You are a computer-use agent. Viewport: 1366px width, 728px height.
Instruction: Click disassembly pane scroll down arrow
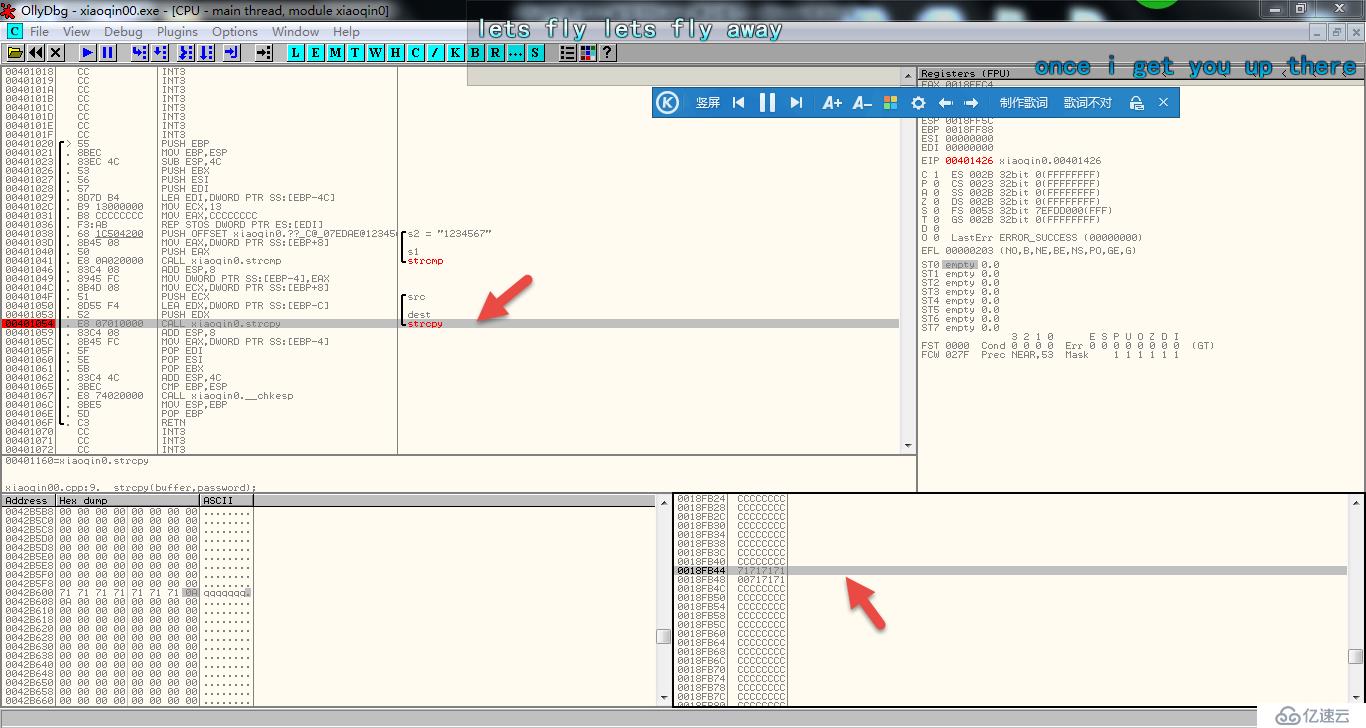[x=908, y=446]
